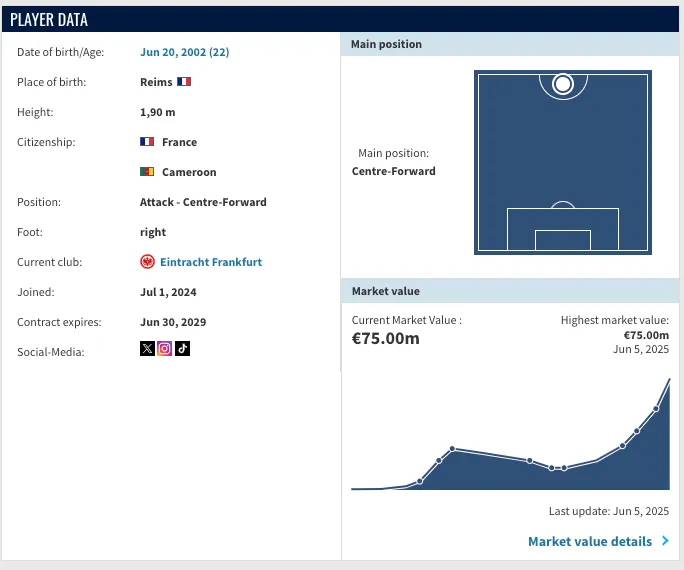Open the X (Twitter) social media icon

click(x=147, y=349)
